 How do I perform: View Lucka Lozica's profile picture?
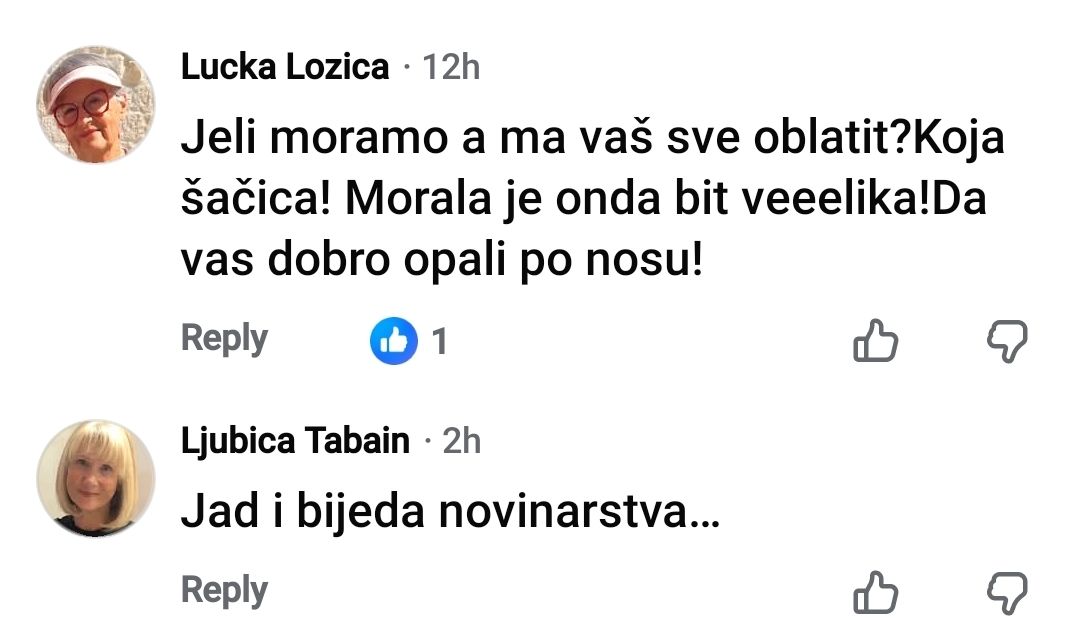96,105
